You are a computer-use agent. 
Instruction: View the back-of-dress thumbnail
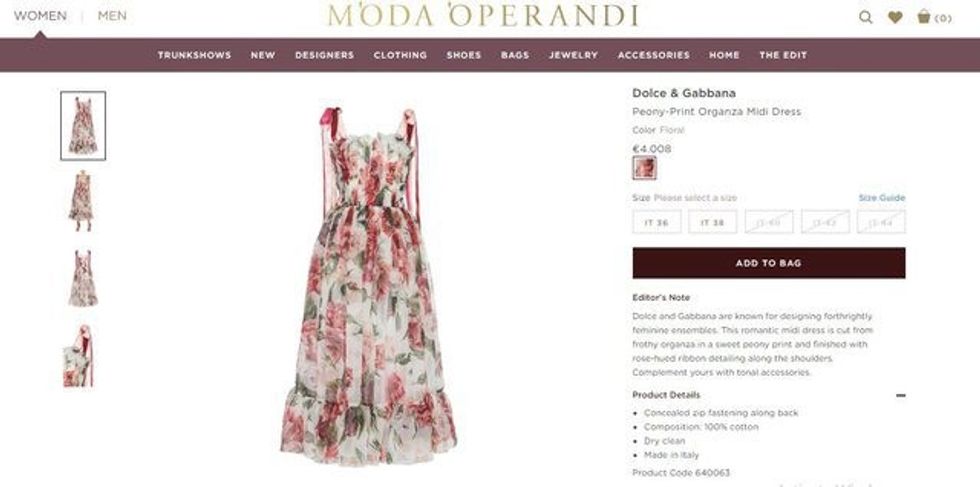(83, 278)
